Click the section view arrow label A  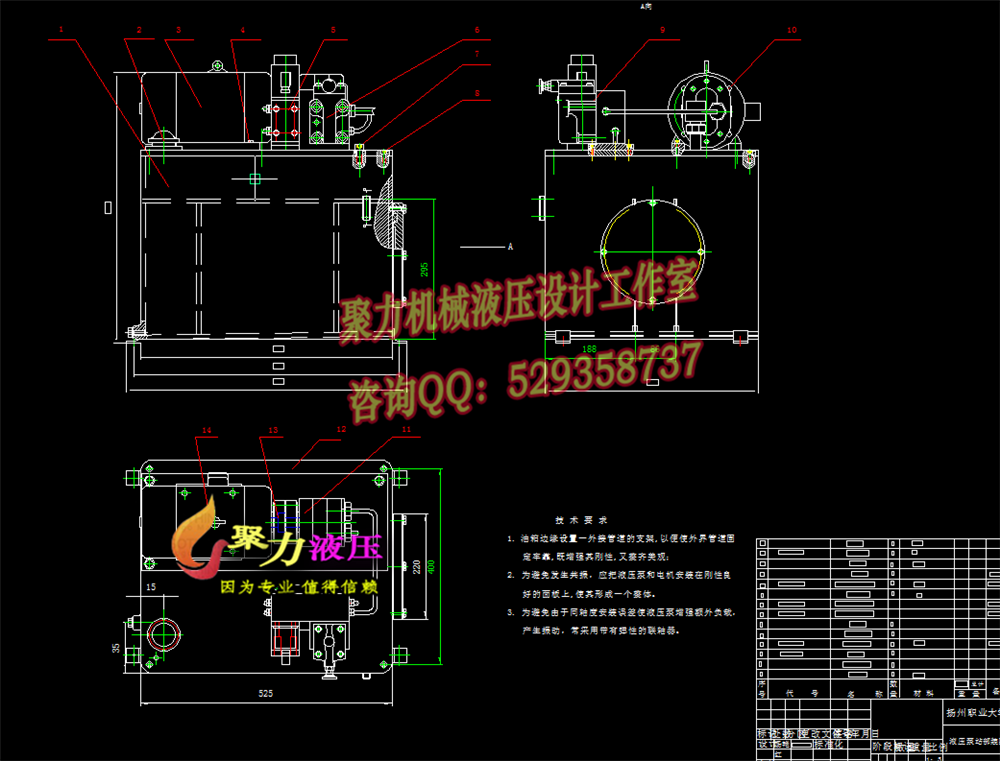point(510,247)
